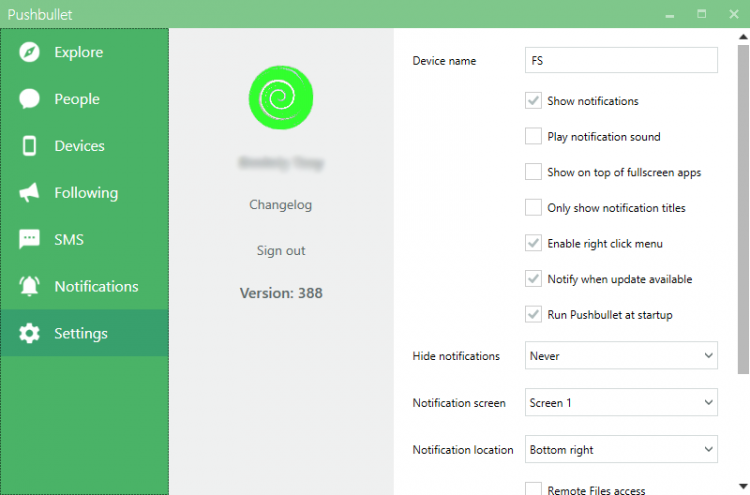Click the Notification location label
The image size is (750, 495).
463,450
